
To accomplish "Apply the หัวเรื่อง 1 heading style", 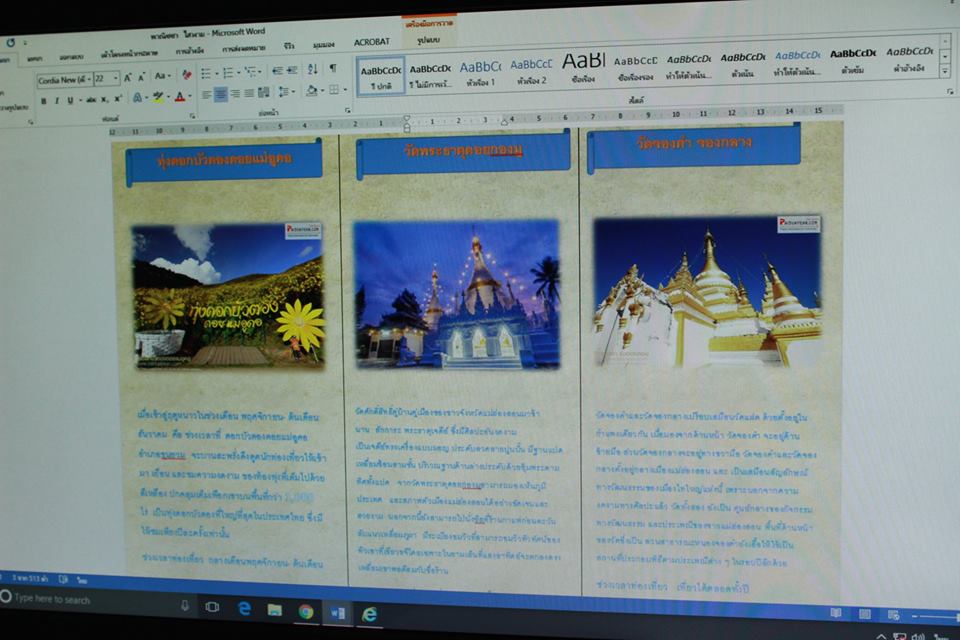I will point(479,72).
